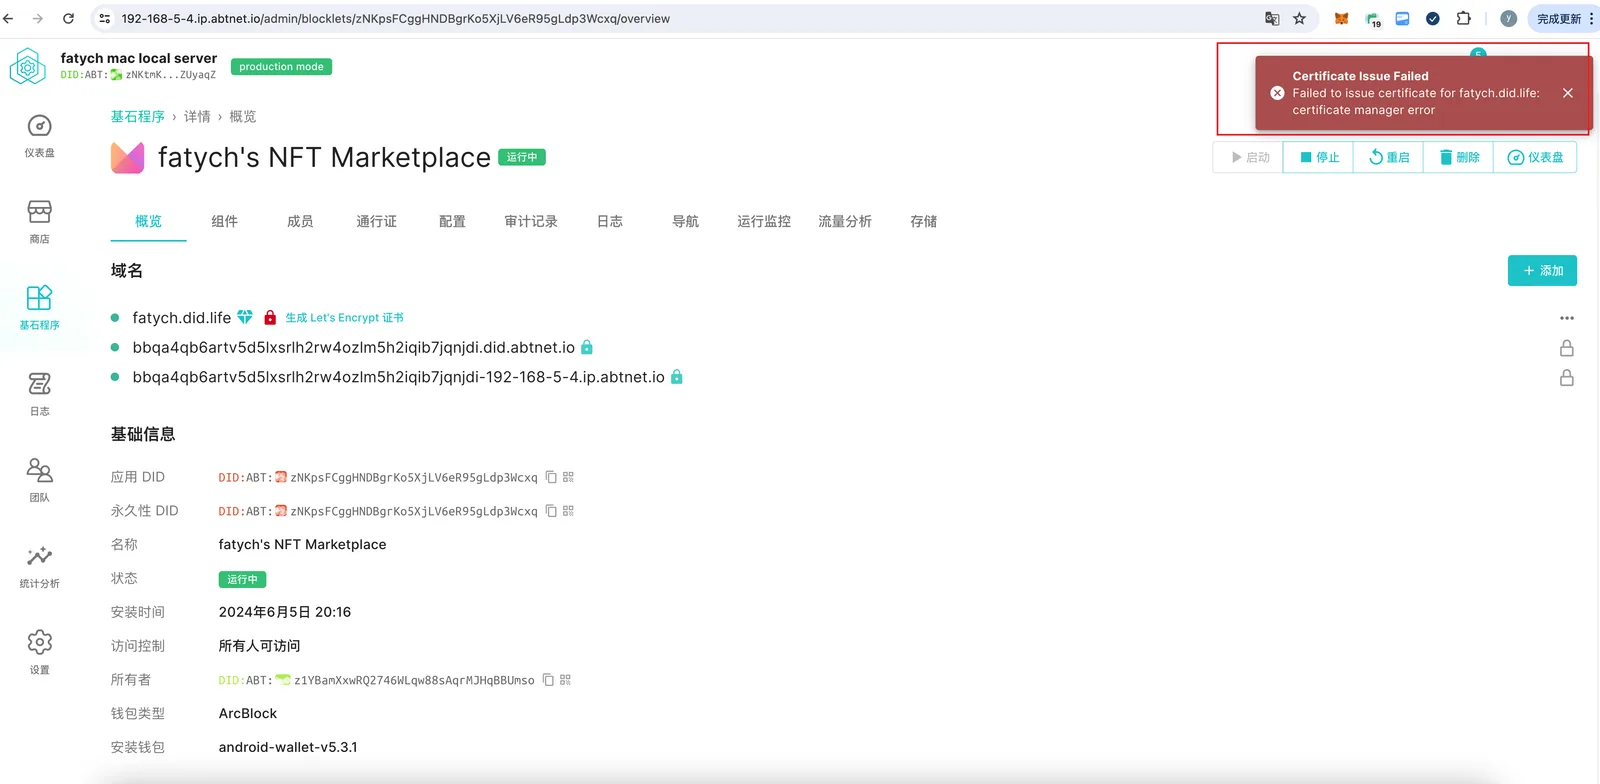The width and height of the screenshot is (1600, 784).
Task: Click the green lock after did.abtnet.io domain
Action: [x=587, y=347]
